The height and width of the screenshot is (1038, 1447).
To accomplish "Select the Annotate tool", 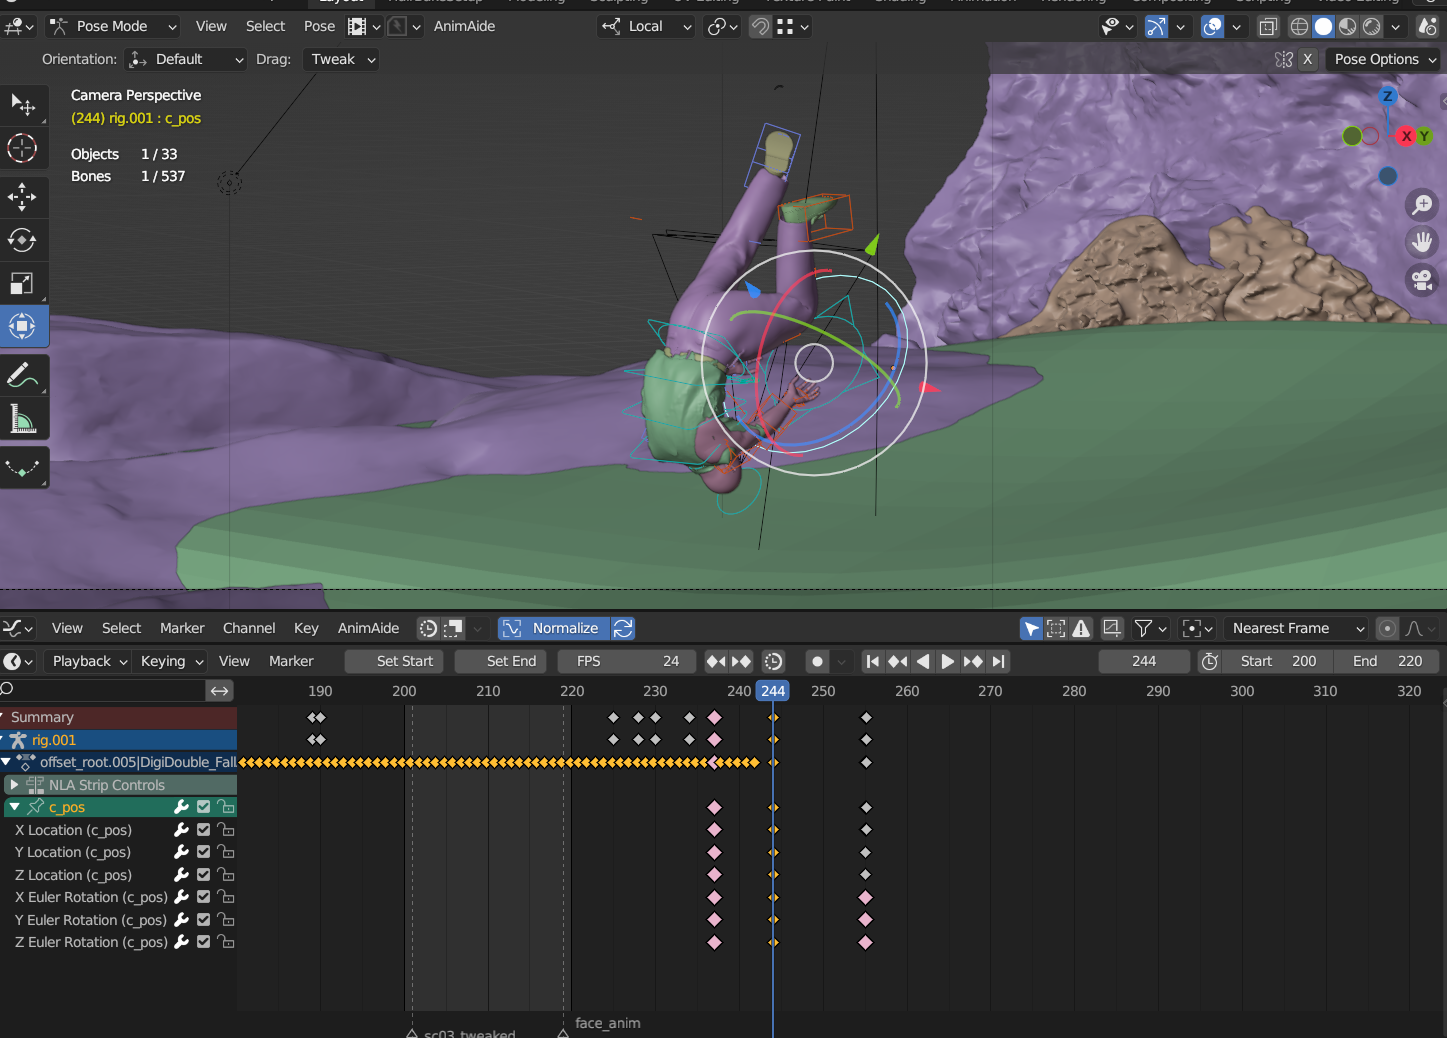I will point(22,376).
